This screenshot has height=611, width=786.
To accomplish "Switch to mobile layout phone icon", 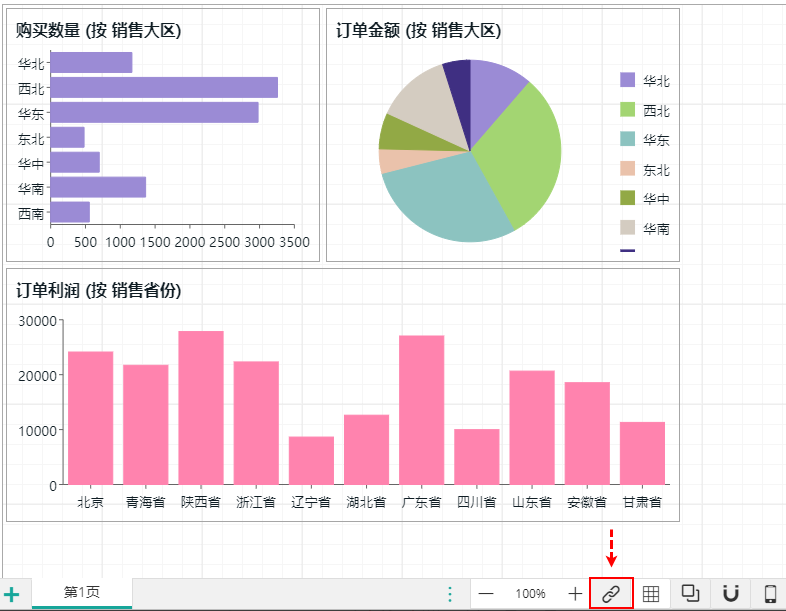I will (x=770, y=594).
